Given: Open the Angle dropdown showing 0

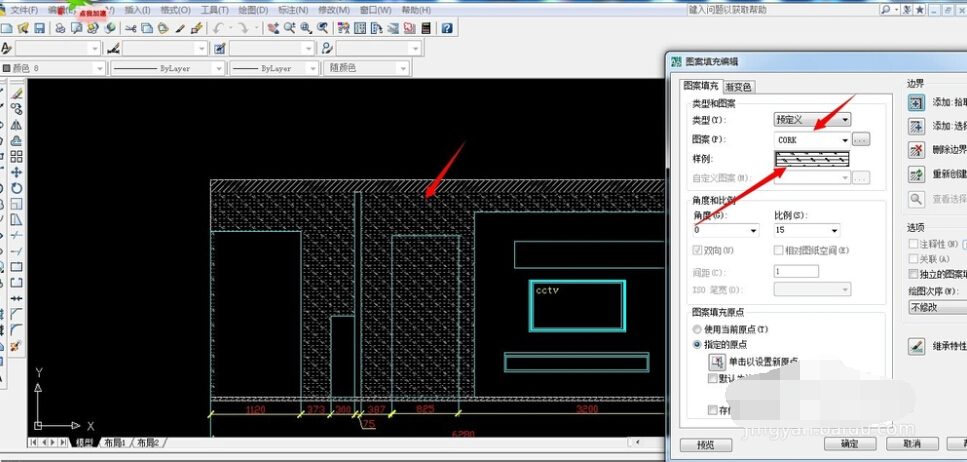Looking at the screenshot, I should pyautogui.click(x=726, y=230).
